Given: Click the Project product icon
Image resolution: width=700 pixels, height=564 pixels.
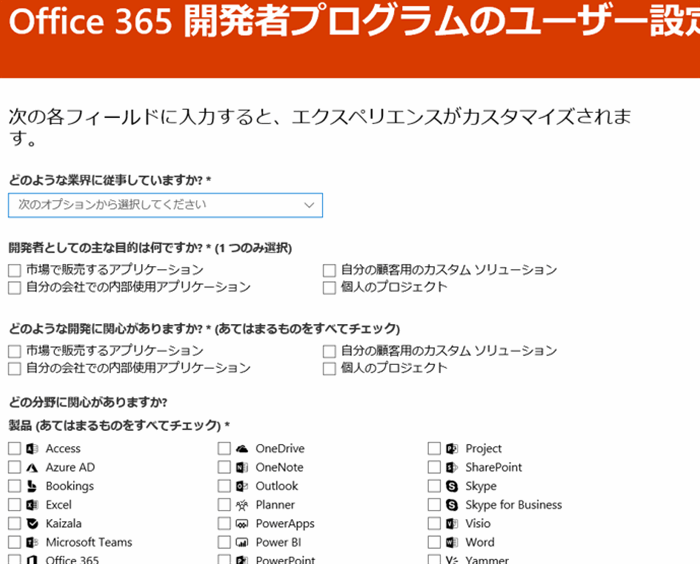Looking at the screenshot, I should click(452, 448).
